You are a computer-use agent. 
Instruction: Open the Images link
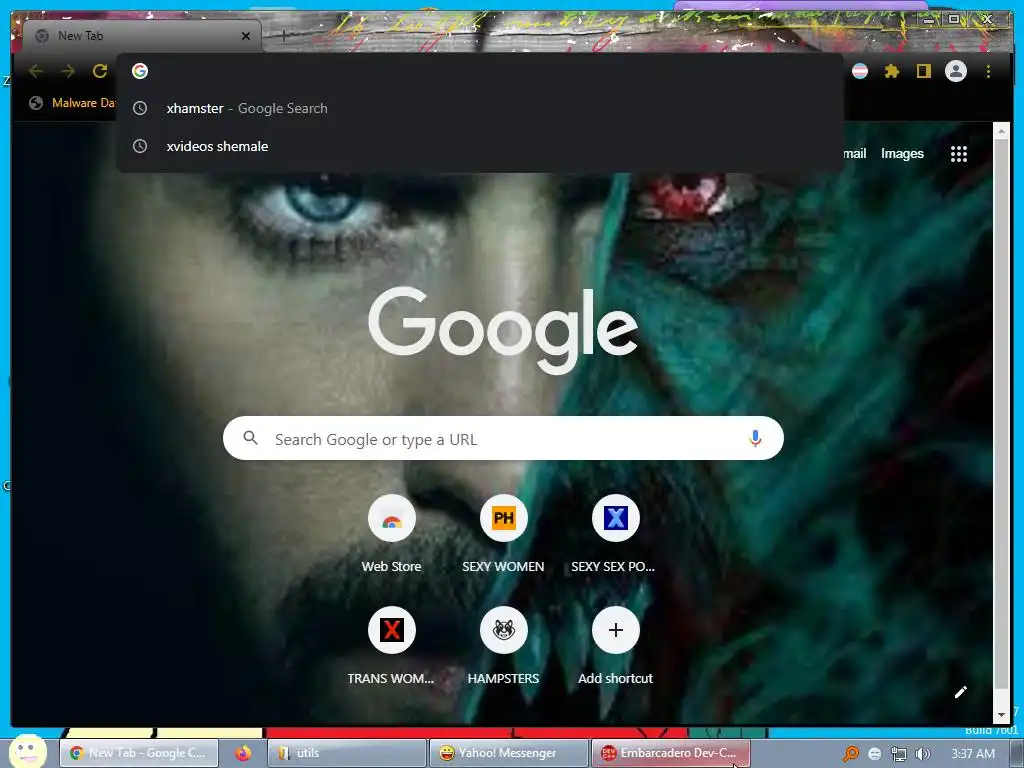[903, 153]
